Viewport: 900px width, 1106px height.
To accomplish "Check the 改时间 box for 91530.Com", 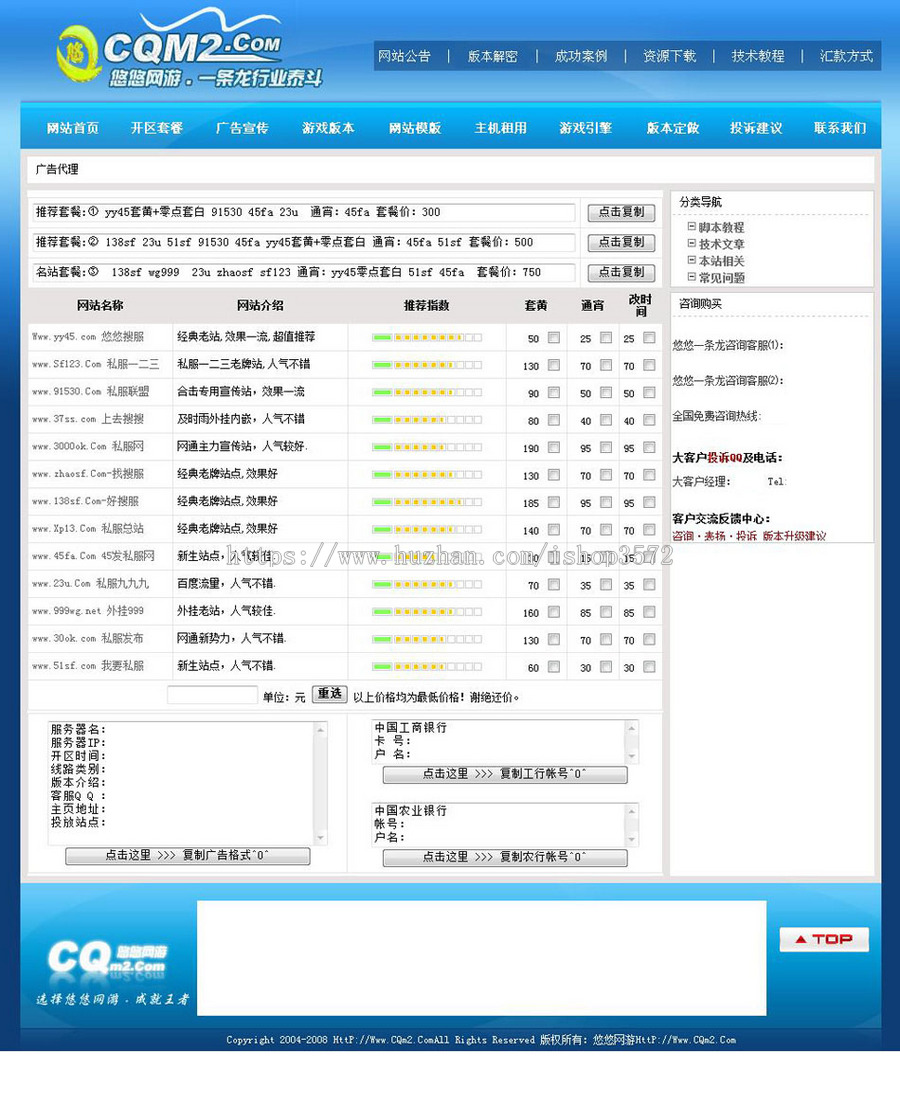I will 650,392.
